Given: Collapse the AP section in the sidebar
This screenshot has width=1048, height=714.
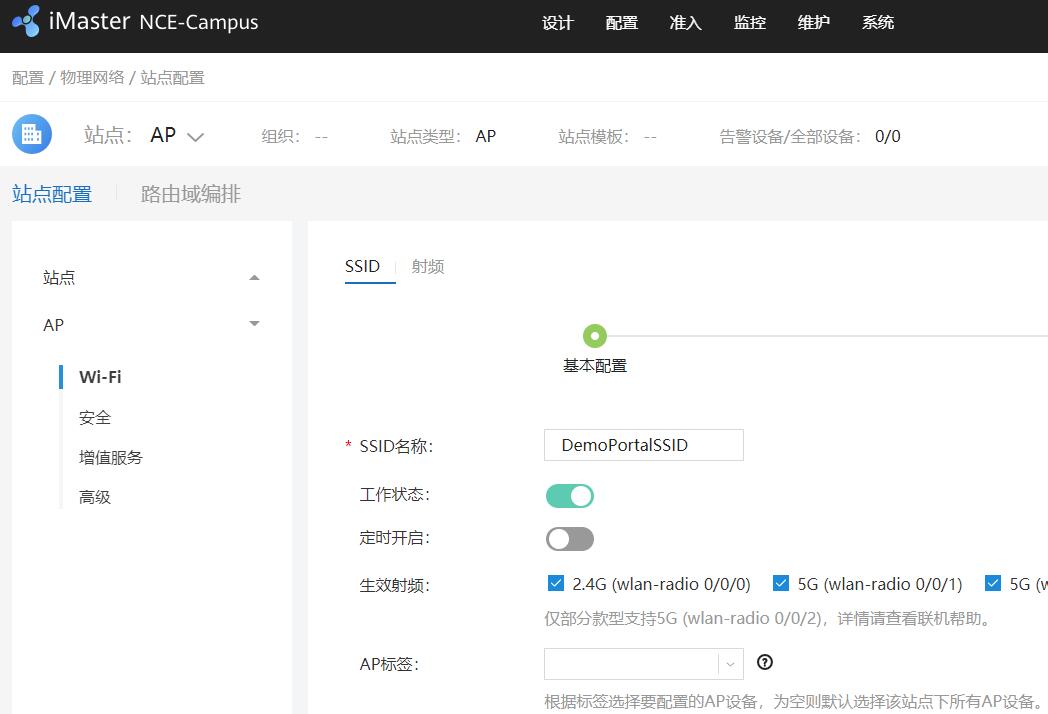Looking at the screenshot, I should [254, 325].
